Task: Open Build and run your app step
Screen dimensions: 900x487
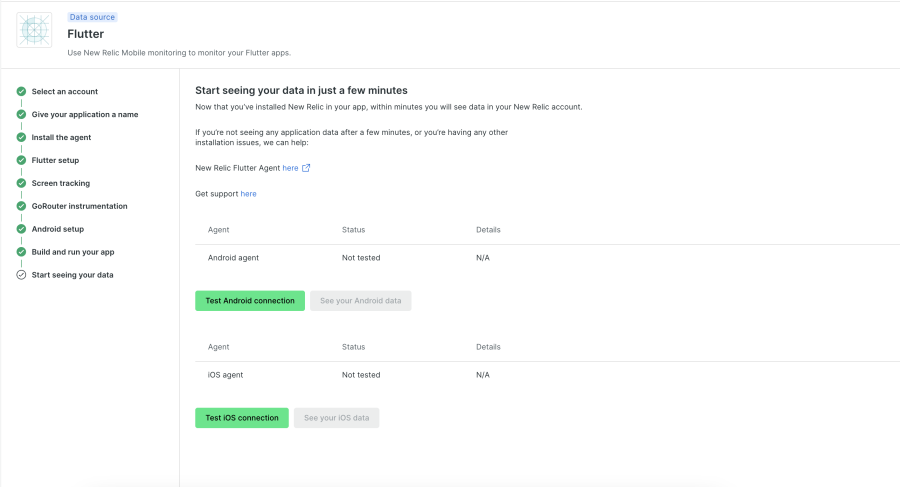Action: coord(73,252)
